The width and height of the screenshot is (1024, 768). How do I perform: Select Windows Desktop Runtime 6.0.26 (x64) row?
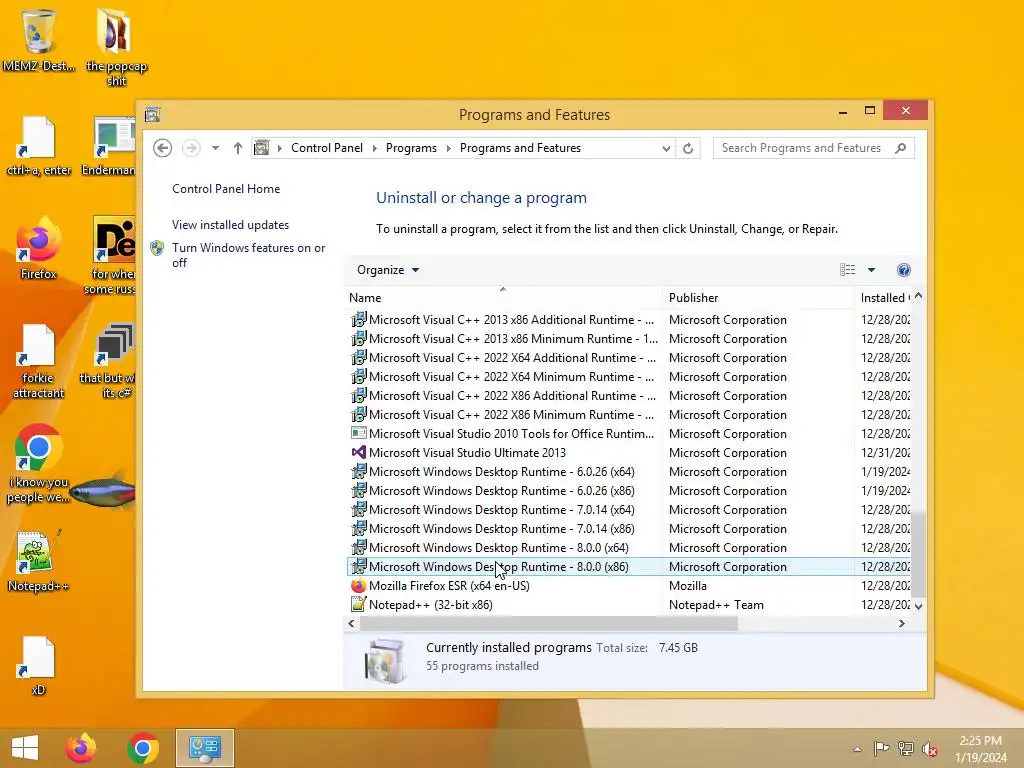click(x=628, y=472)
